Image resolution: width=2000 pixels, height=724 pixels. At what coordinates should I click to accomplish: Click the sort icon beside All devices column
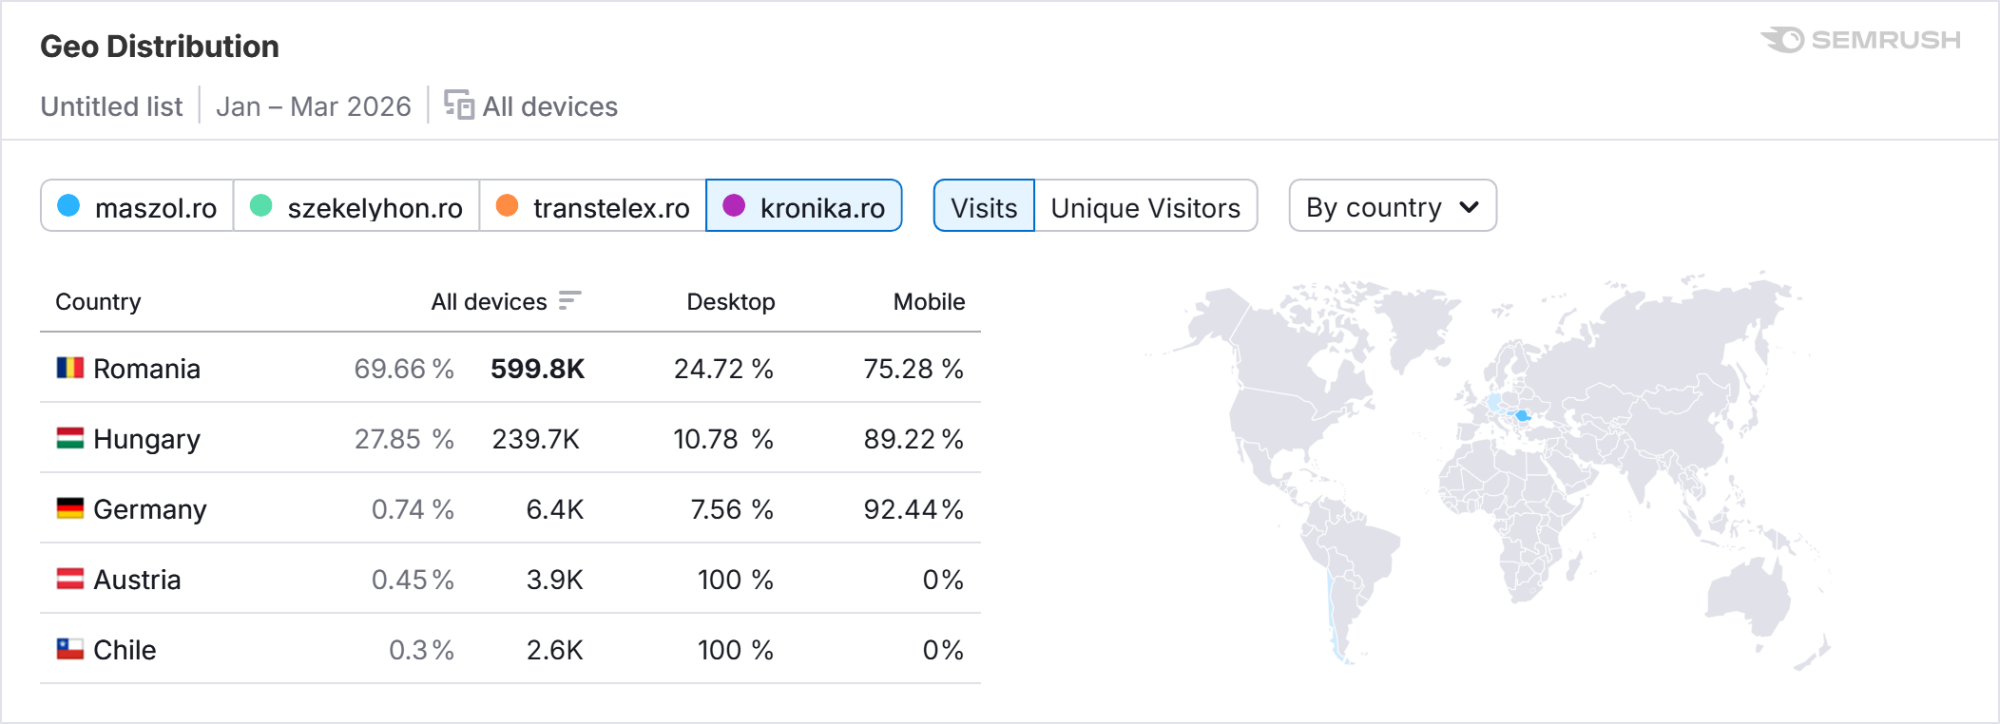click(569, 301)
